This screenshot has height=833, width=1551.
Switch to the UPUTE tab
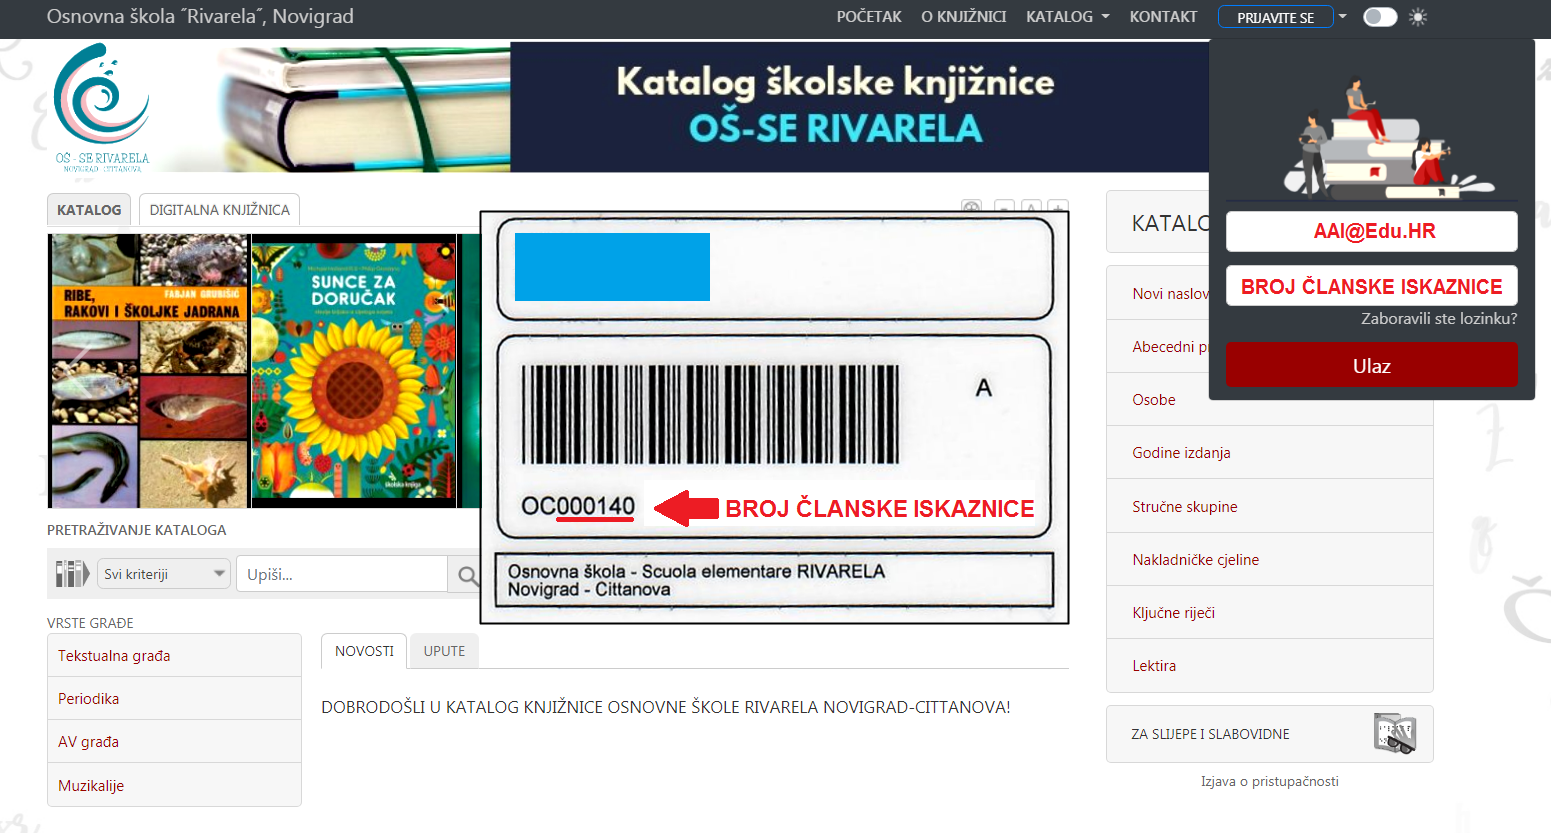[444, 651]
